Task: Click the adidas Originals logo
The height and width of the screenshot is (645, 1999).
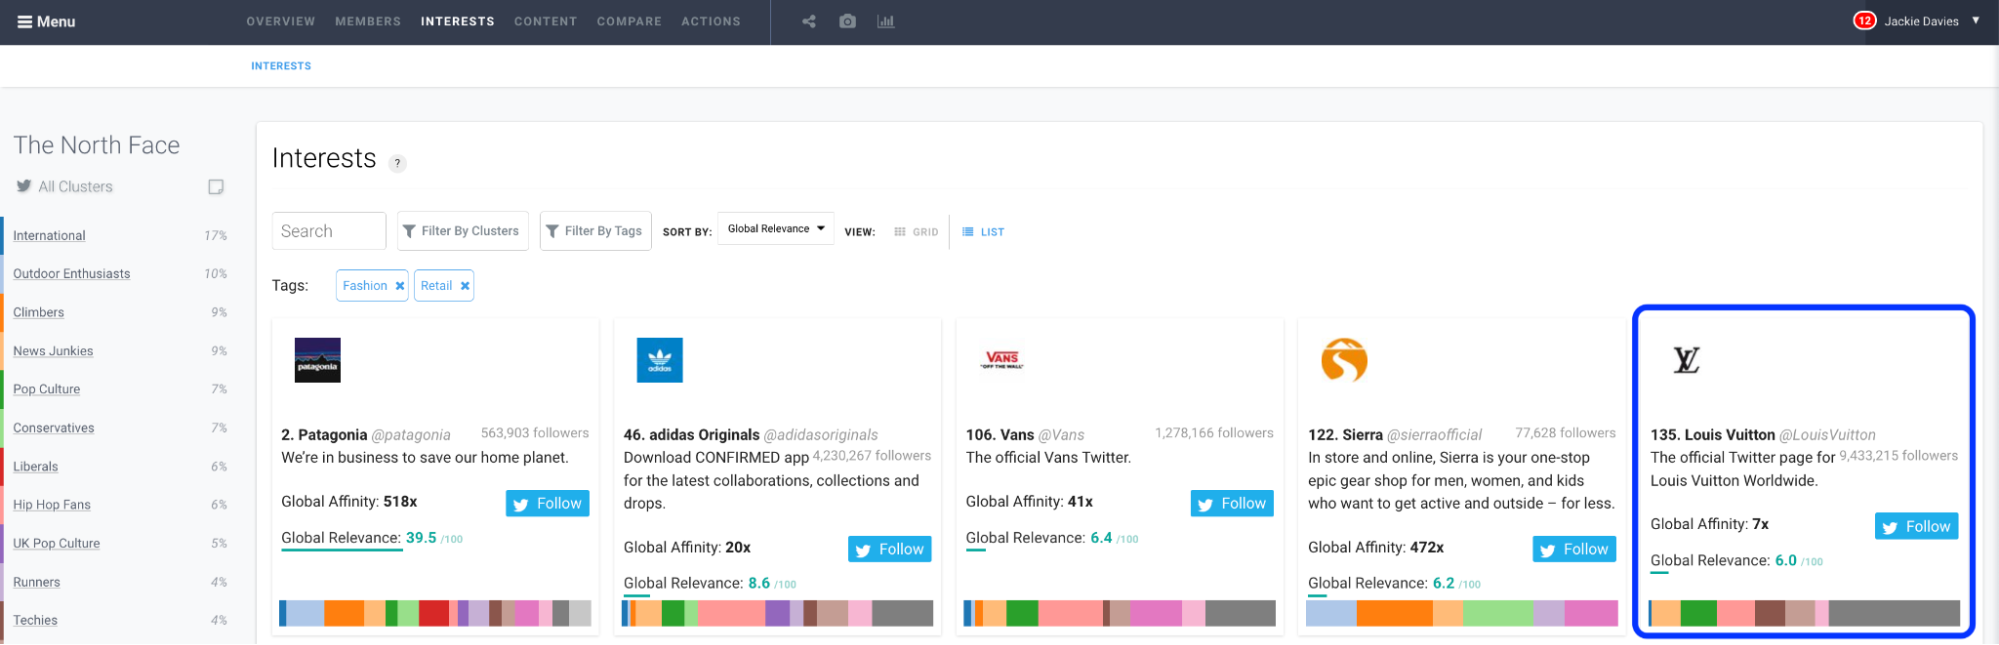Action: tap(660, 360)
